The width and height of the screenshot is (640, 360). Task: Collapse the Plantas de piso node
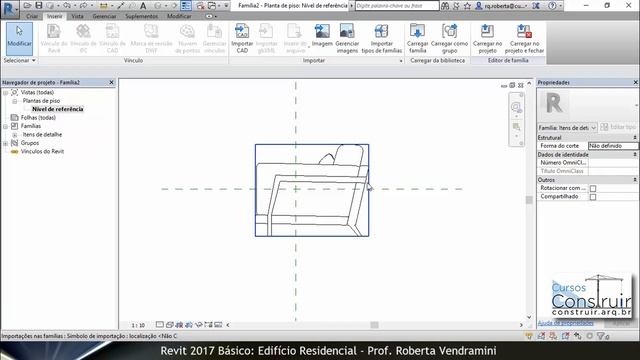click(x=15, y=101)
